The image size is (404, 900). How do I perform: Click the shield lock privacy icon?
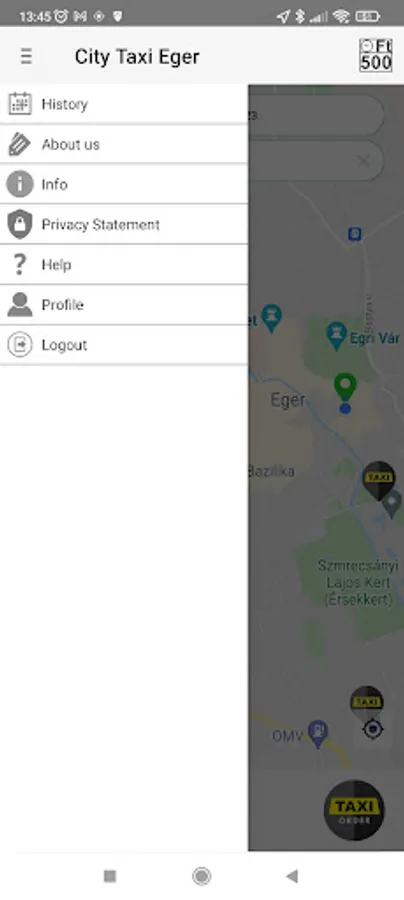click(x=20, y=224)
